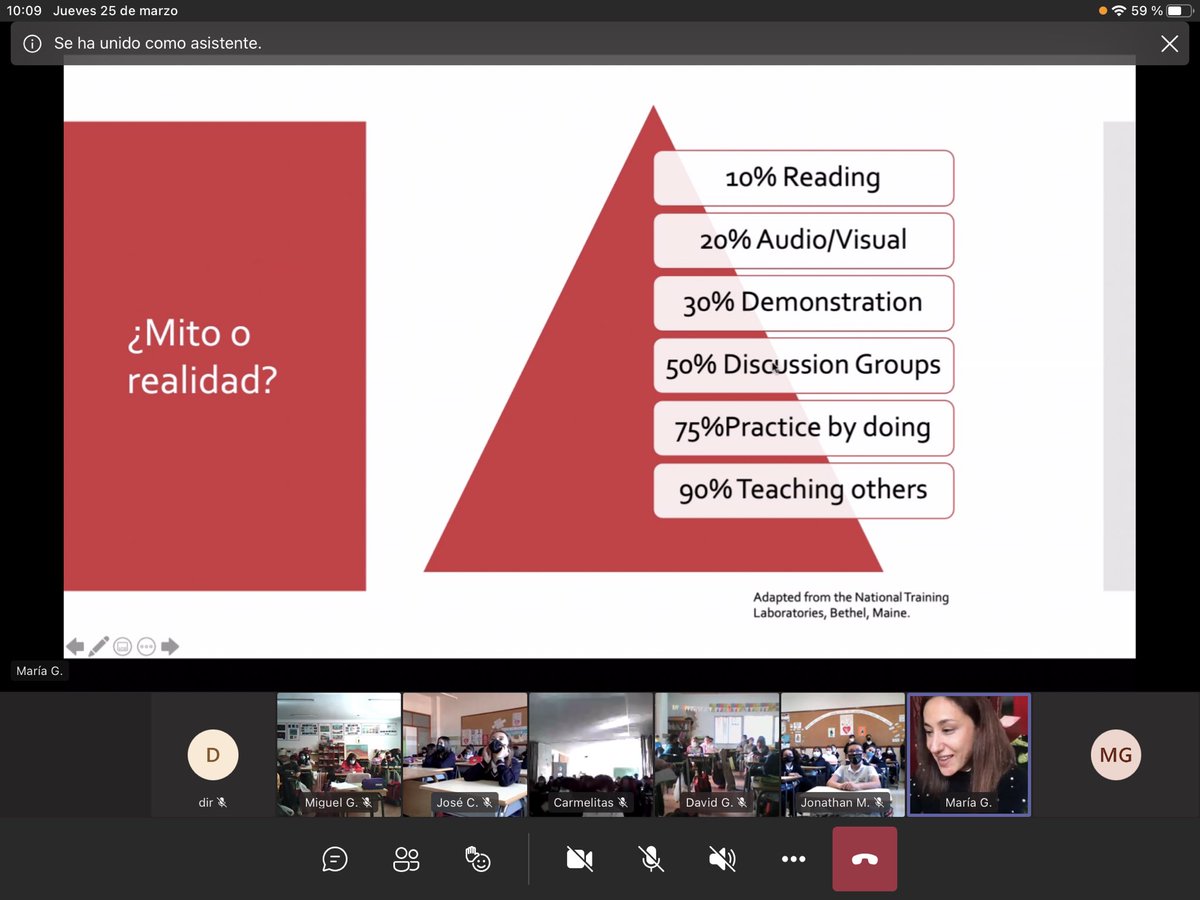The image size is (1200, 900).
Task: Select Jonathan M.'s video thumbnail
Action: click(843, 755)
